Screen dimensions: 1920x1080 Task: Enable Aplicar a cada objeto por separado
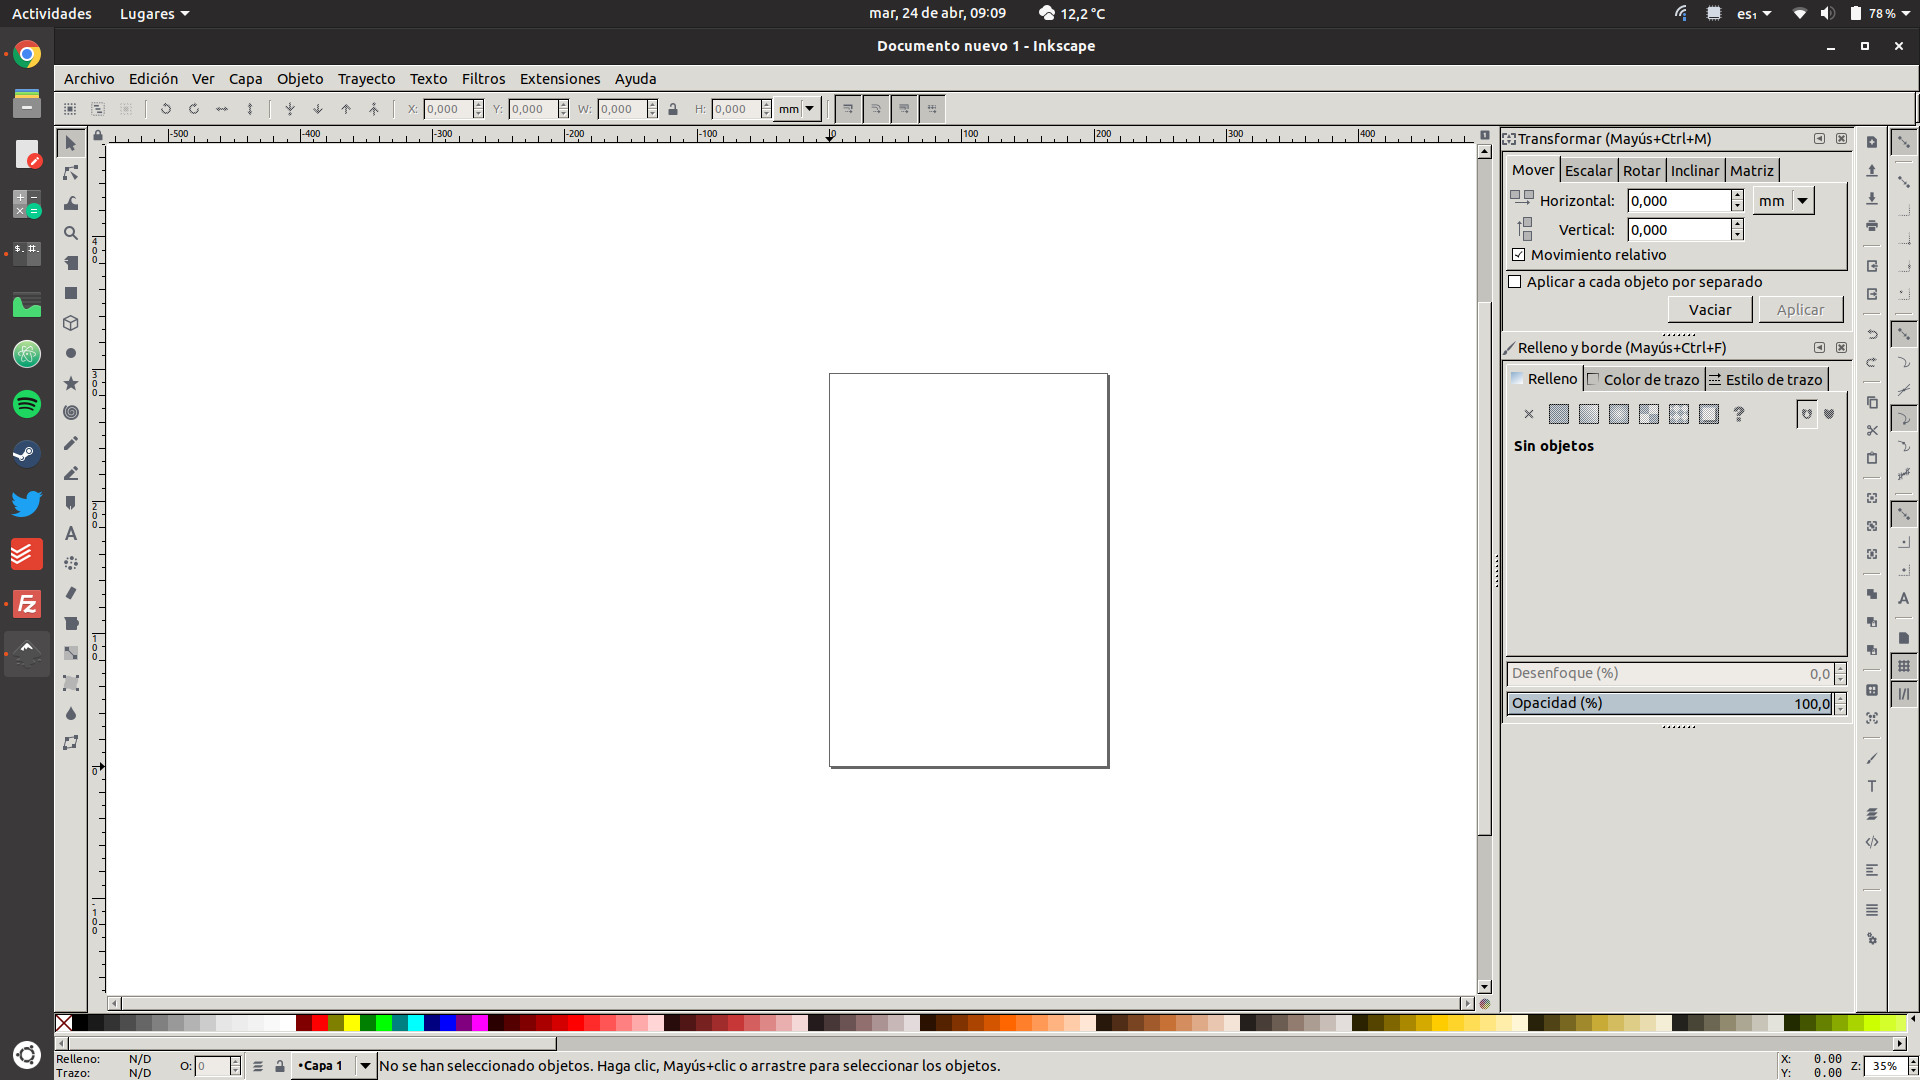point(1515,282)
